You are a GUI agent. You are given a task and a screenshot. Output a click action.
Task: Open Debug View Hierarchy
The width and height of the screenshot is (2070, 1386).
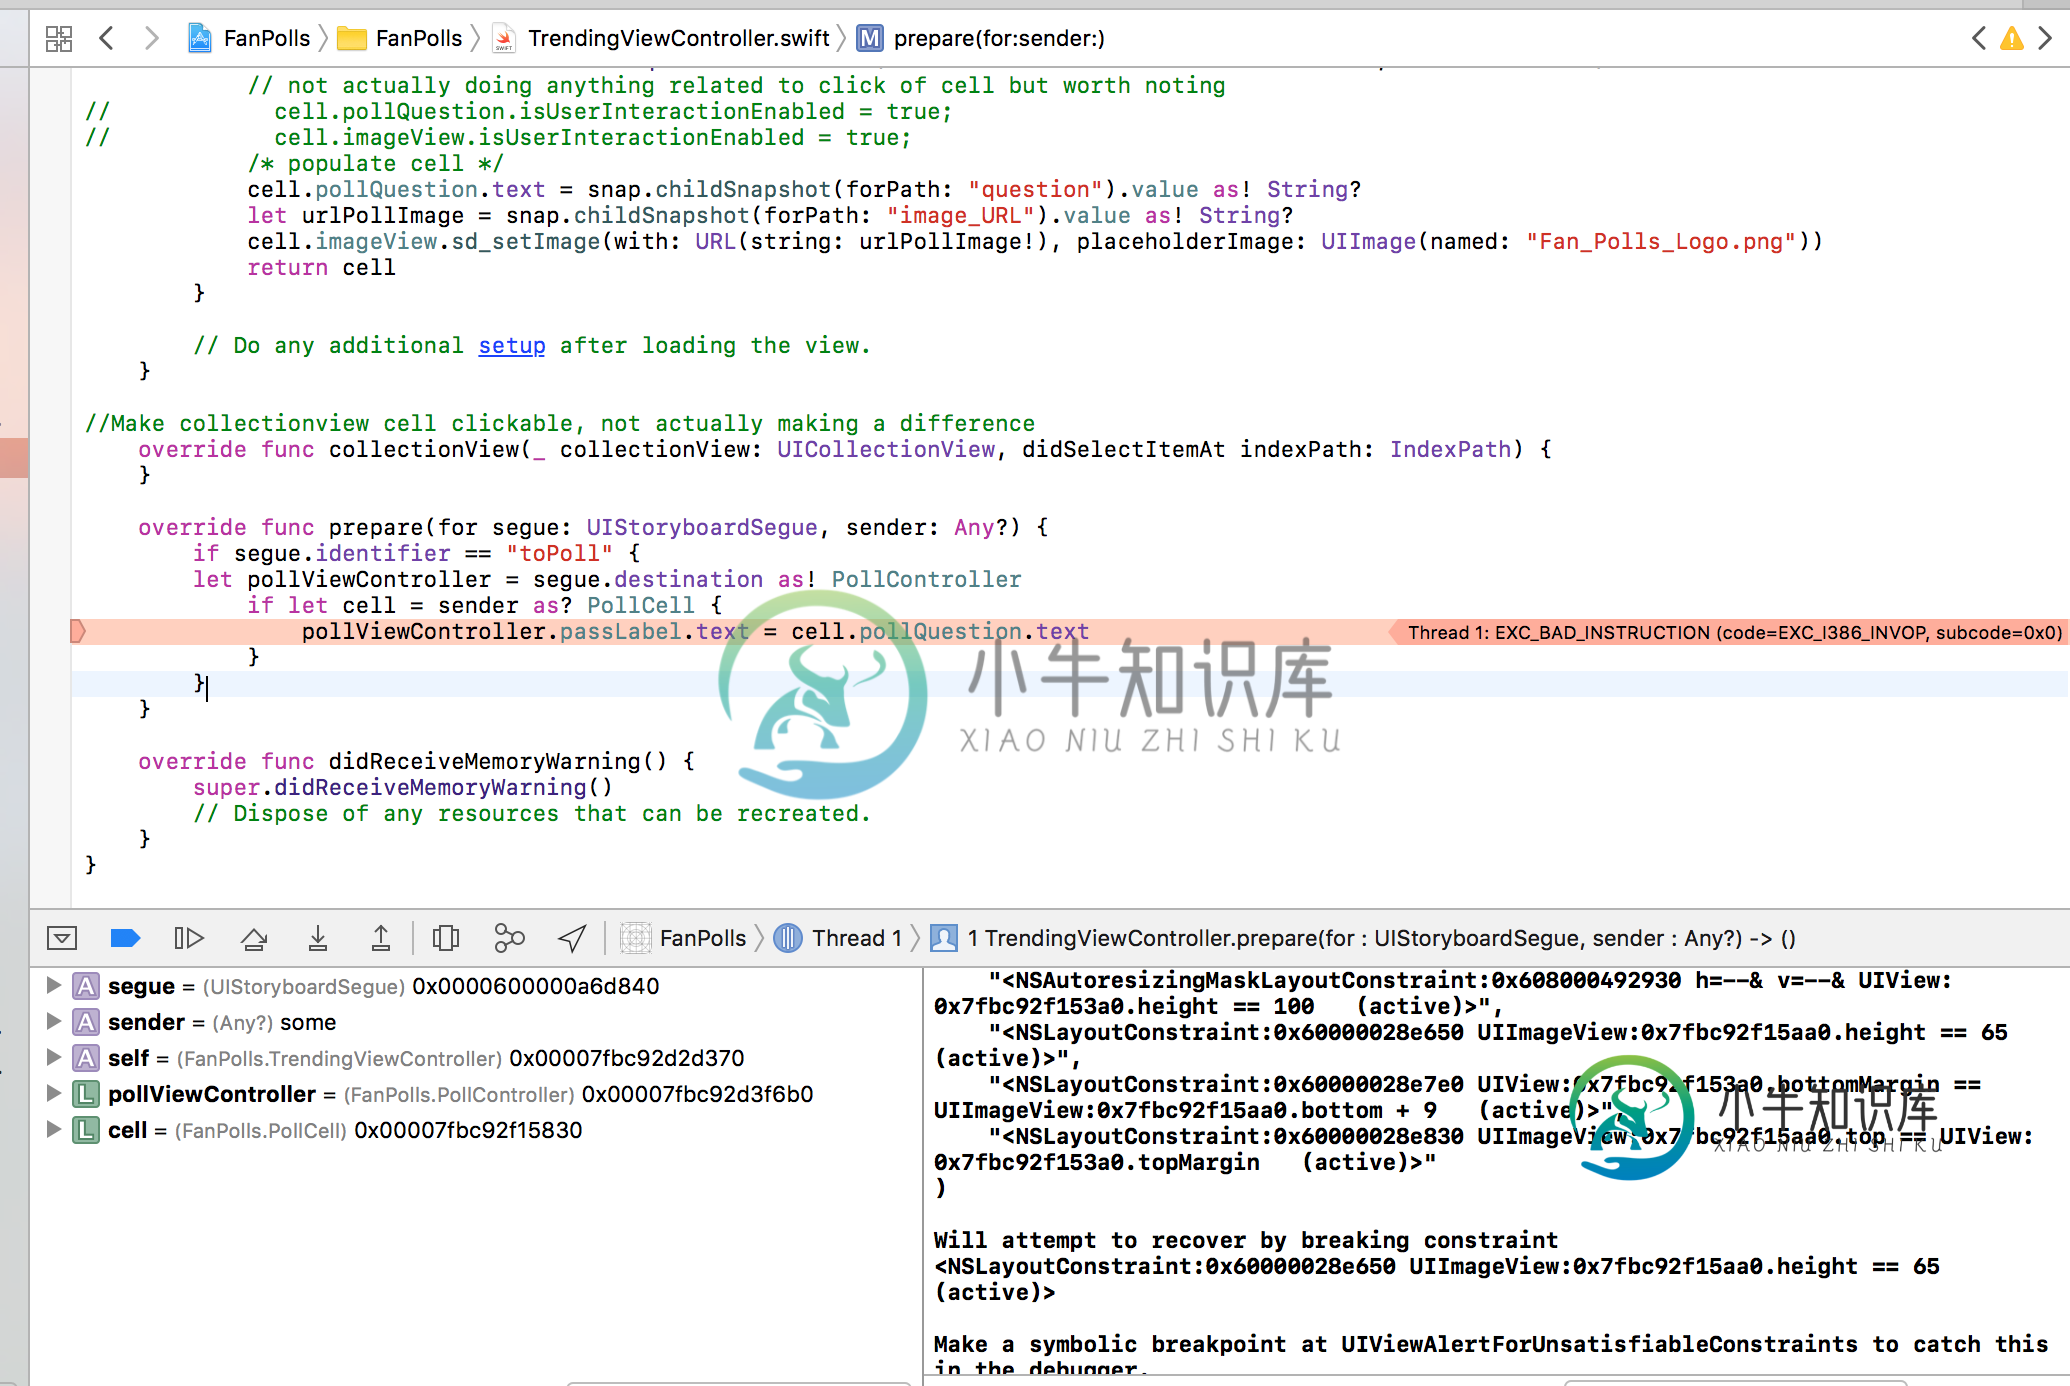[x=446, y=938]
